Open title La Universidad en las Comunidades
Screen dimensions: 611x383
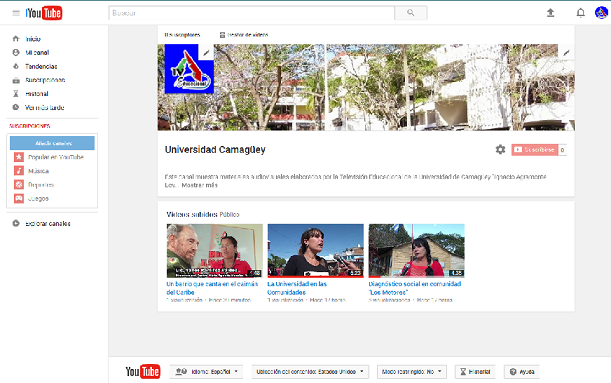point(297,288)
